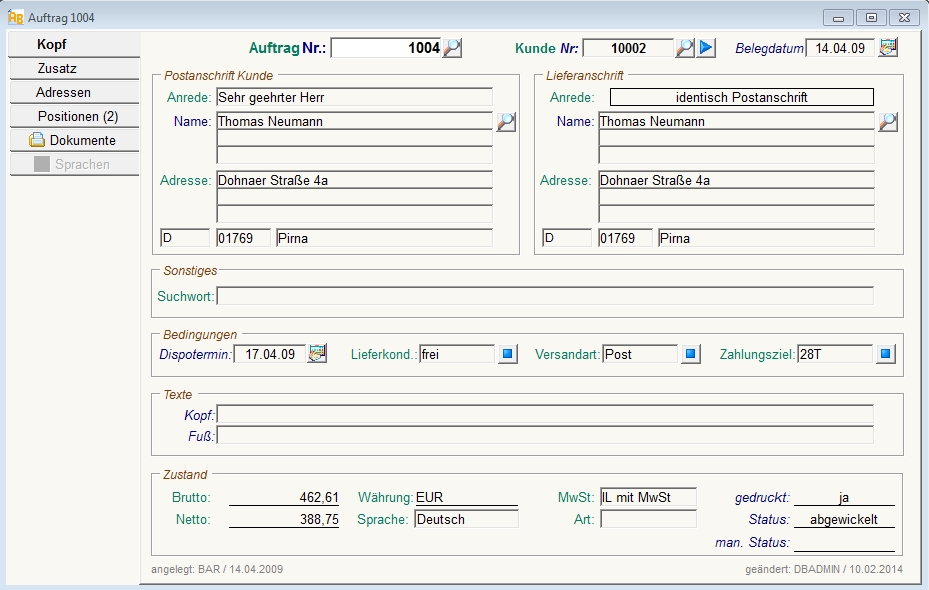Click the magnifier icon beside Kunde Nr.

tap(685, 48)
